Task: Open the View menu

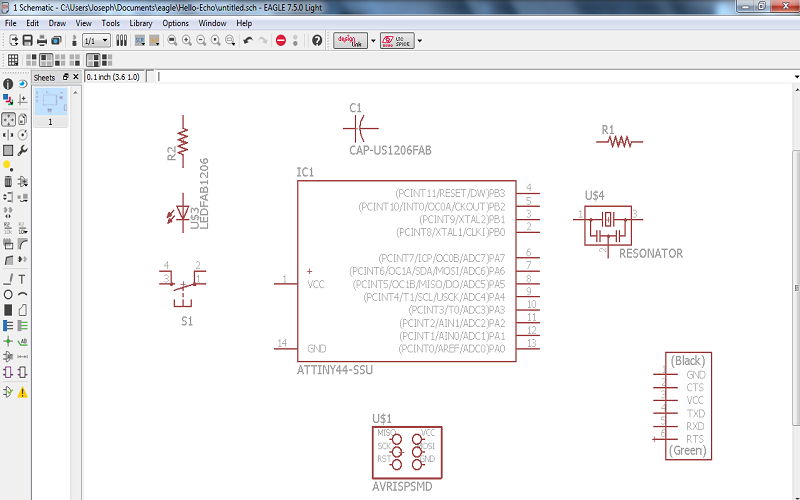Action: [x=83, y=23]
